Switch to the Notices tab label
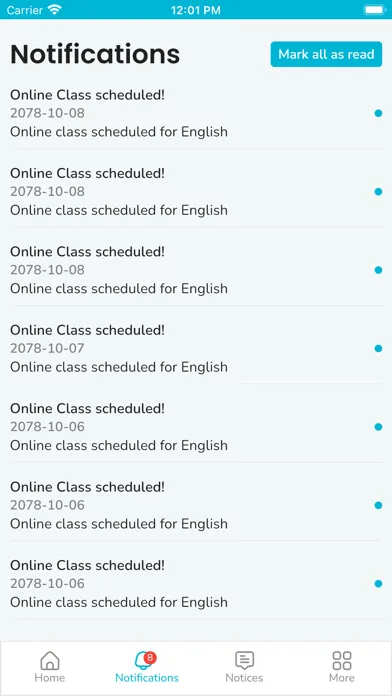 pos(244,678)
